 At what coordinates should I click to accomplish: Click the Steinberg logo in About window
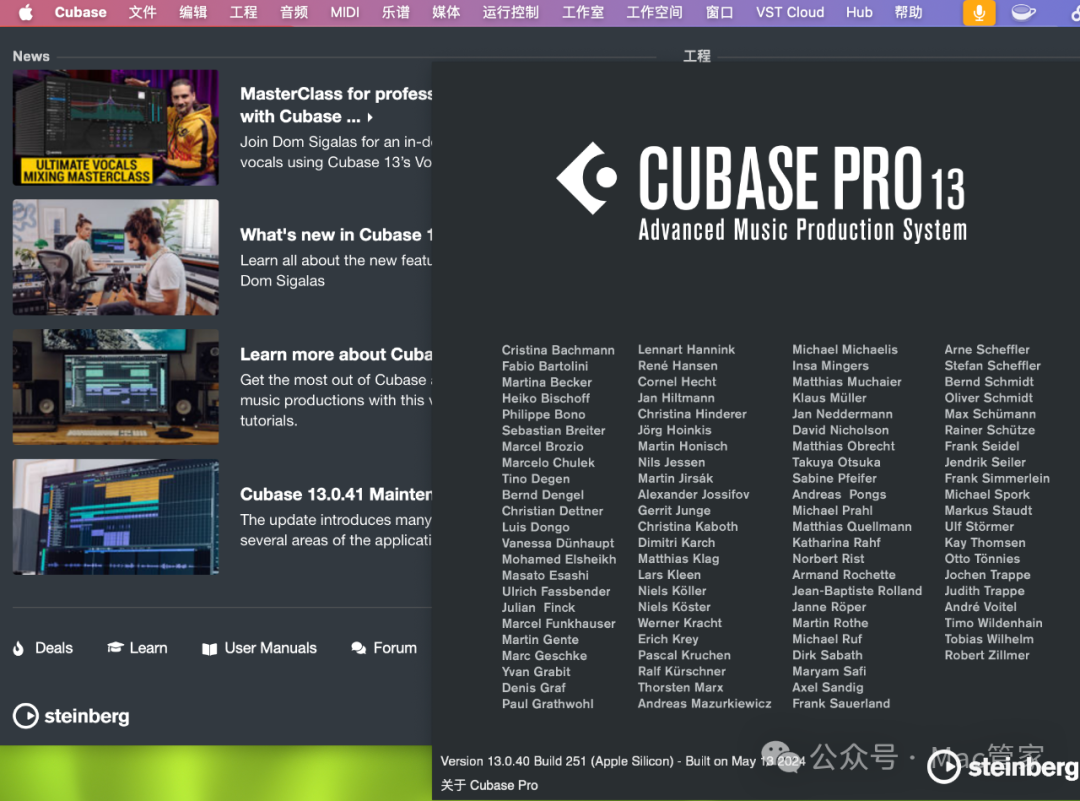click(x=1003, y=767)
